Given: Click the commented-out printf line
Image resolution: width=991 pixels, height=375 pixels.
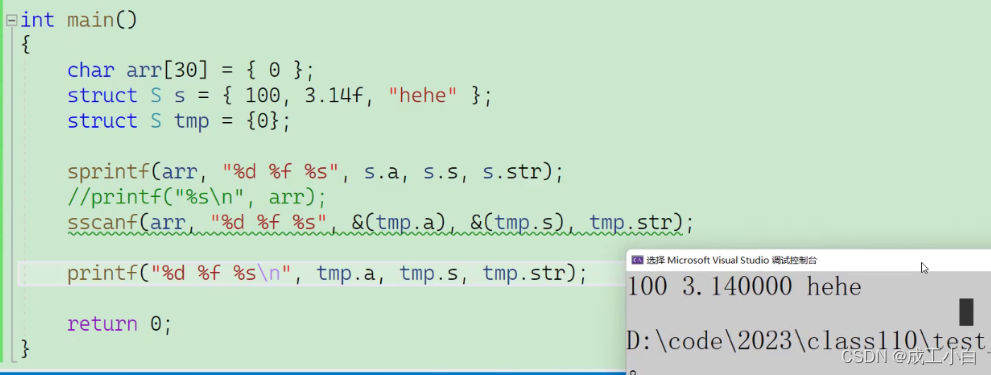Looking at the screenshot, I should click(x=197, y=197).
